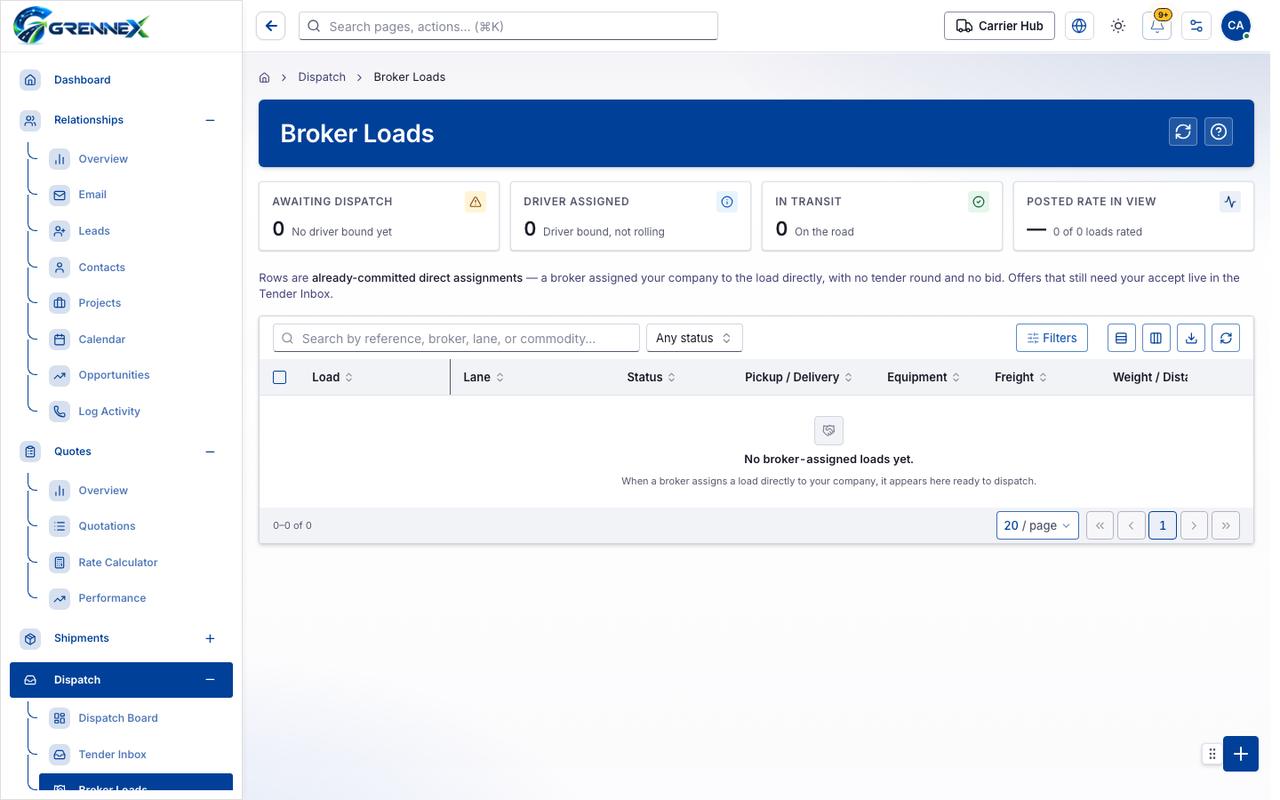
Task: Expand the Shipments sidebar section
Action: 210,638
